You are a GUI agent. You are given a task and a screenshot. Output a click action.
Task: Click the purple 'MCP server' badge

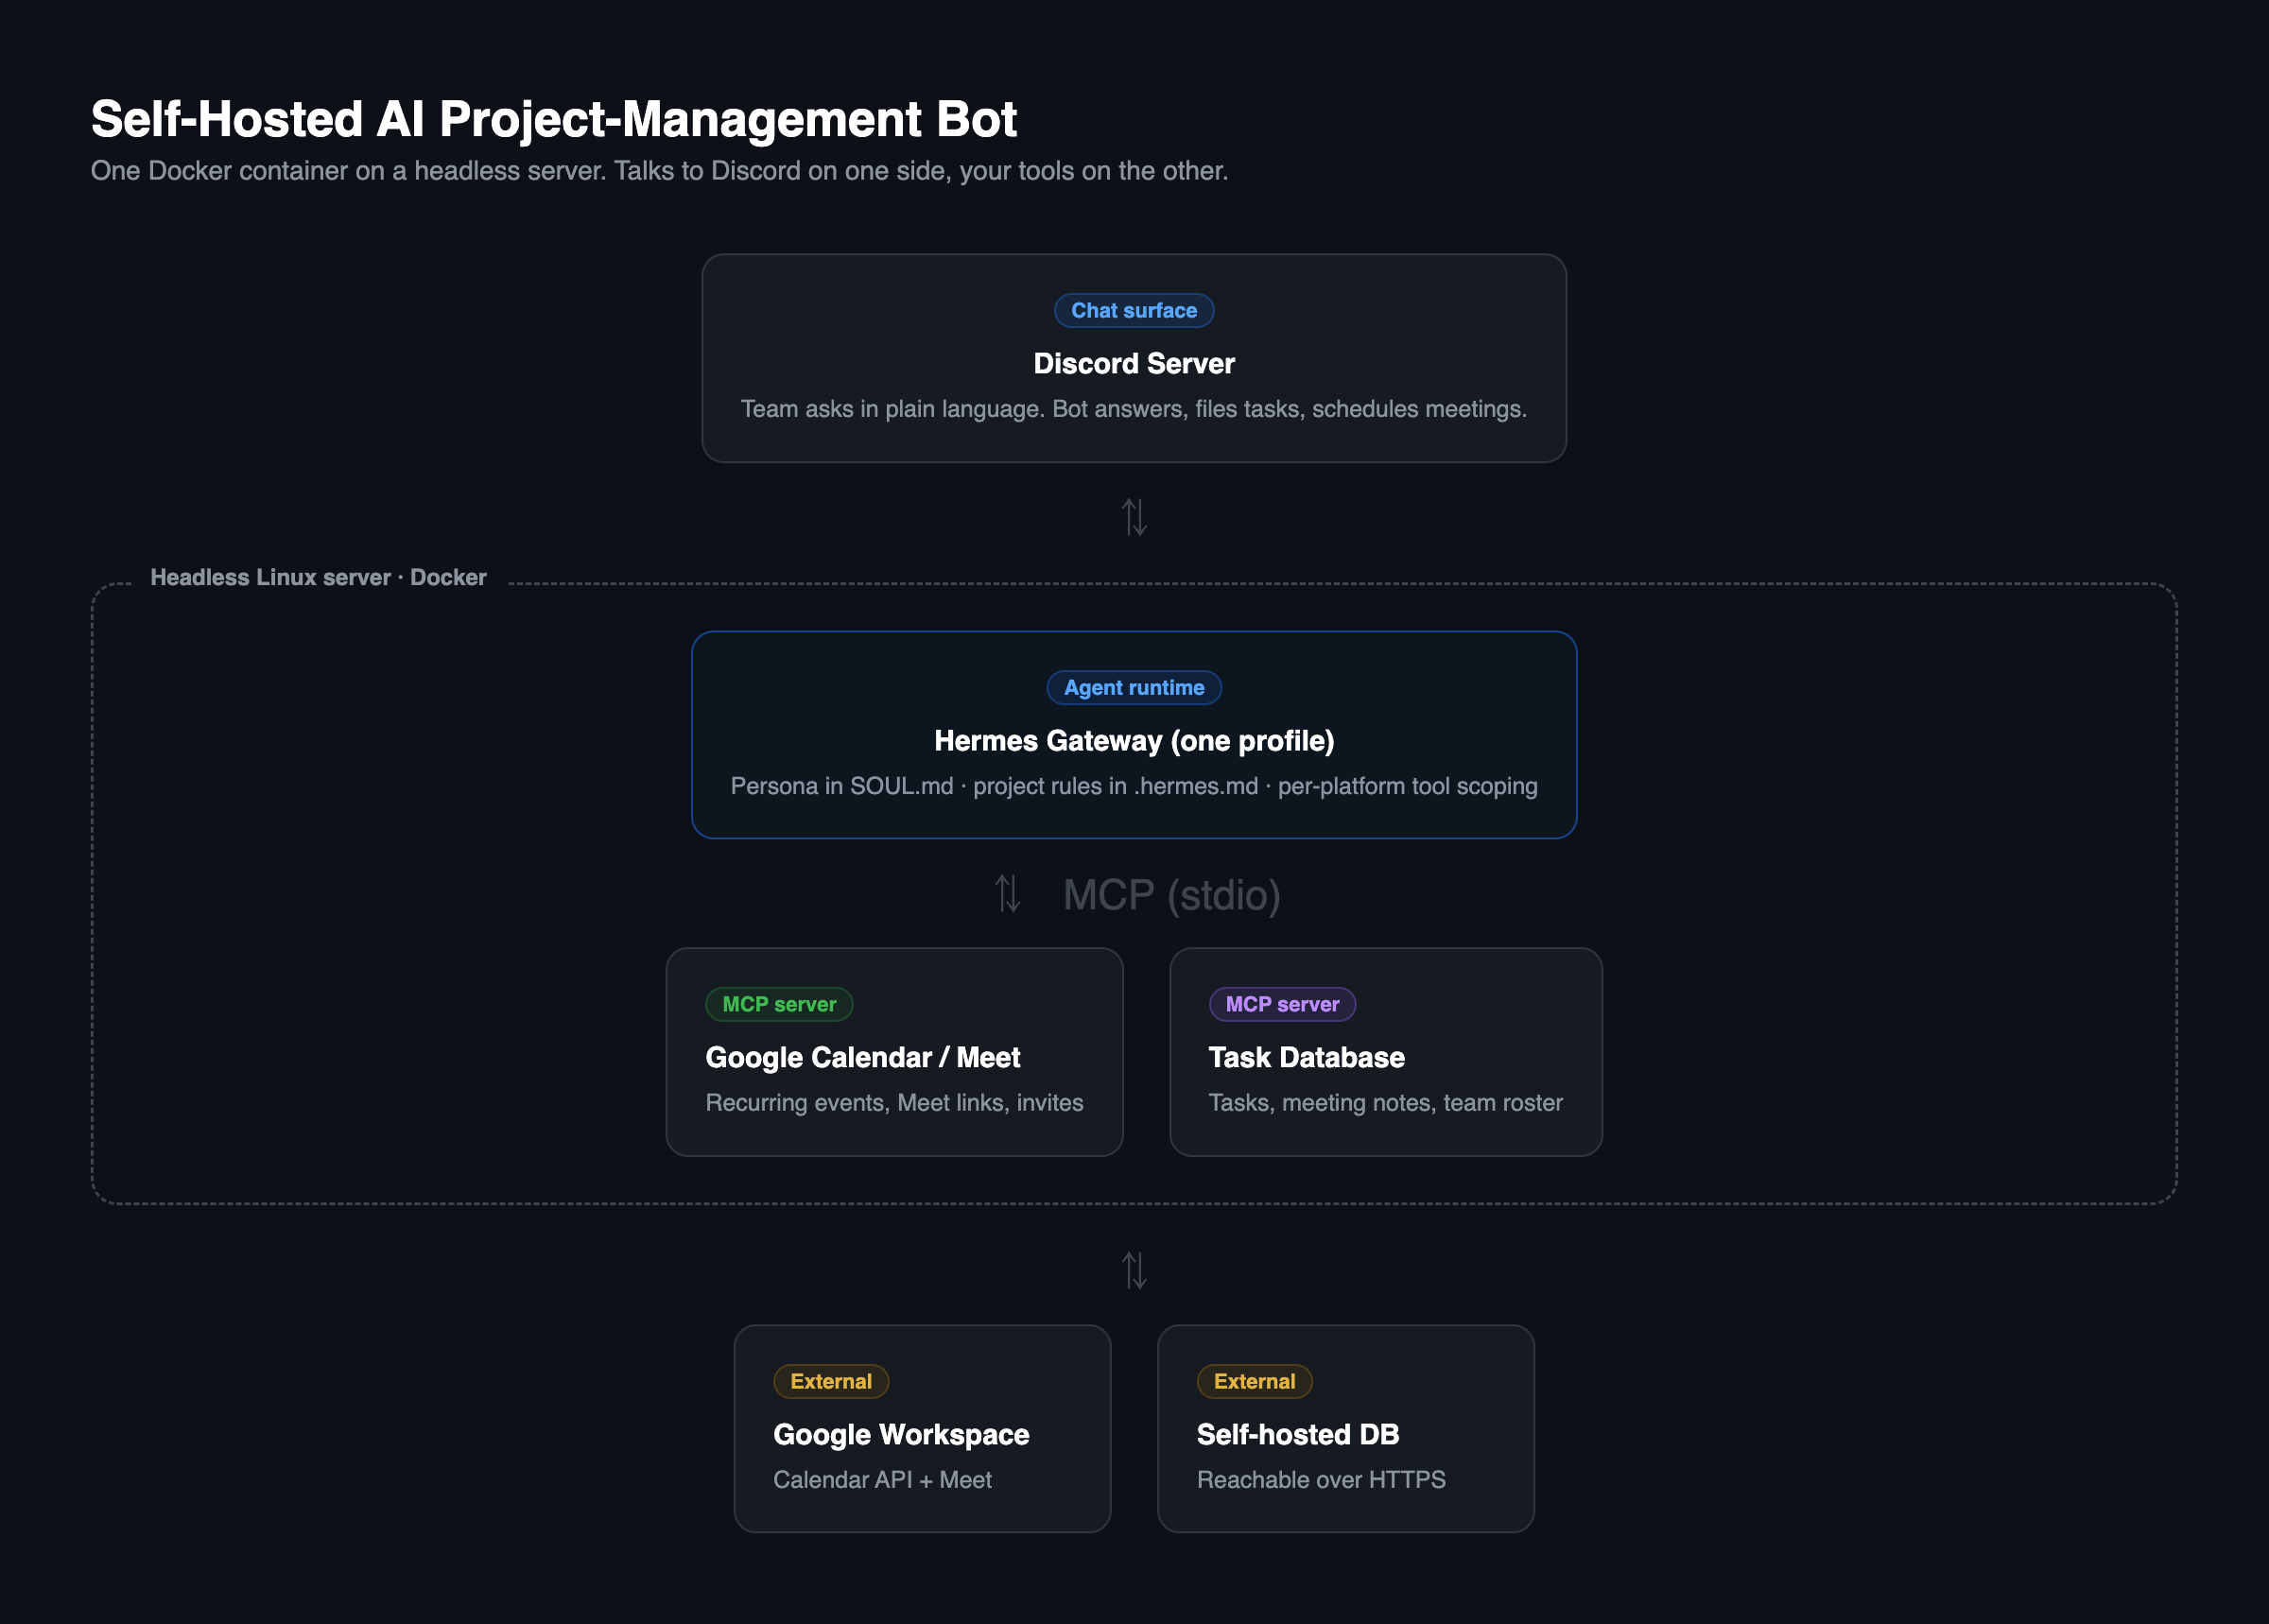[1282, 1004]
